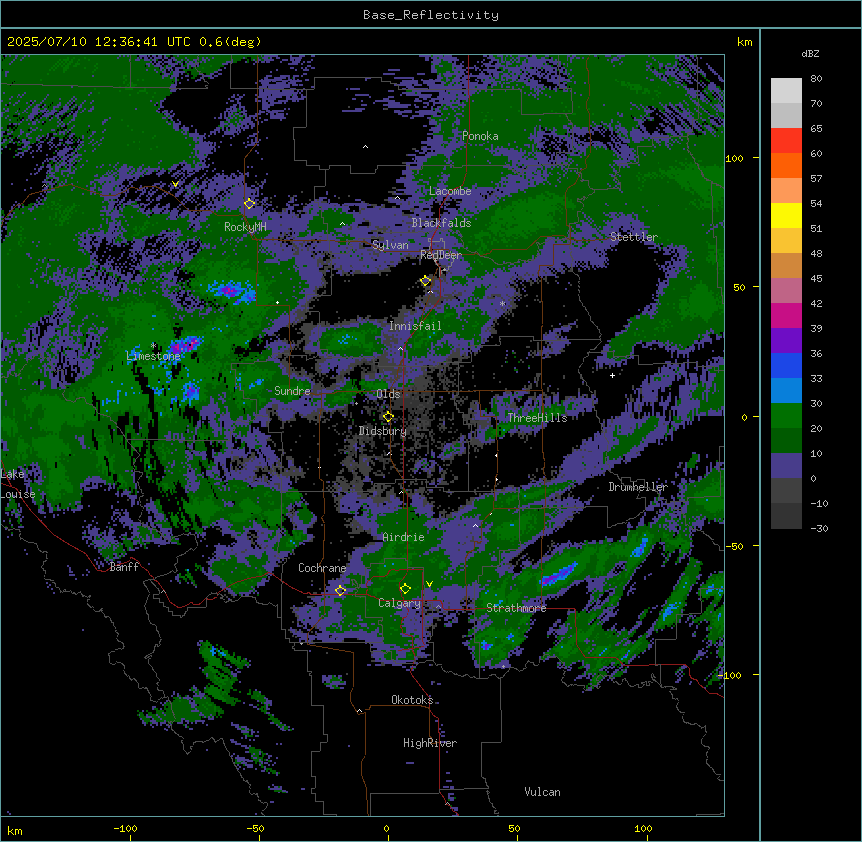Click the yellow diamond marker above Calgary
Screen dimensions: 862x842
(x=405, y=589)
